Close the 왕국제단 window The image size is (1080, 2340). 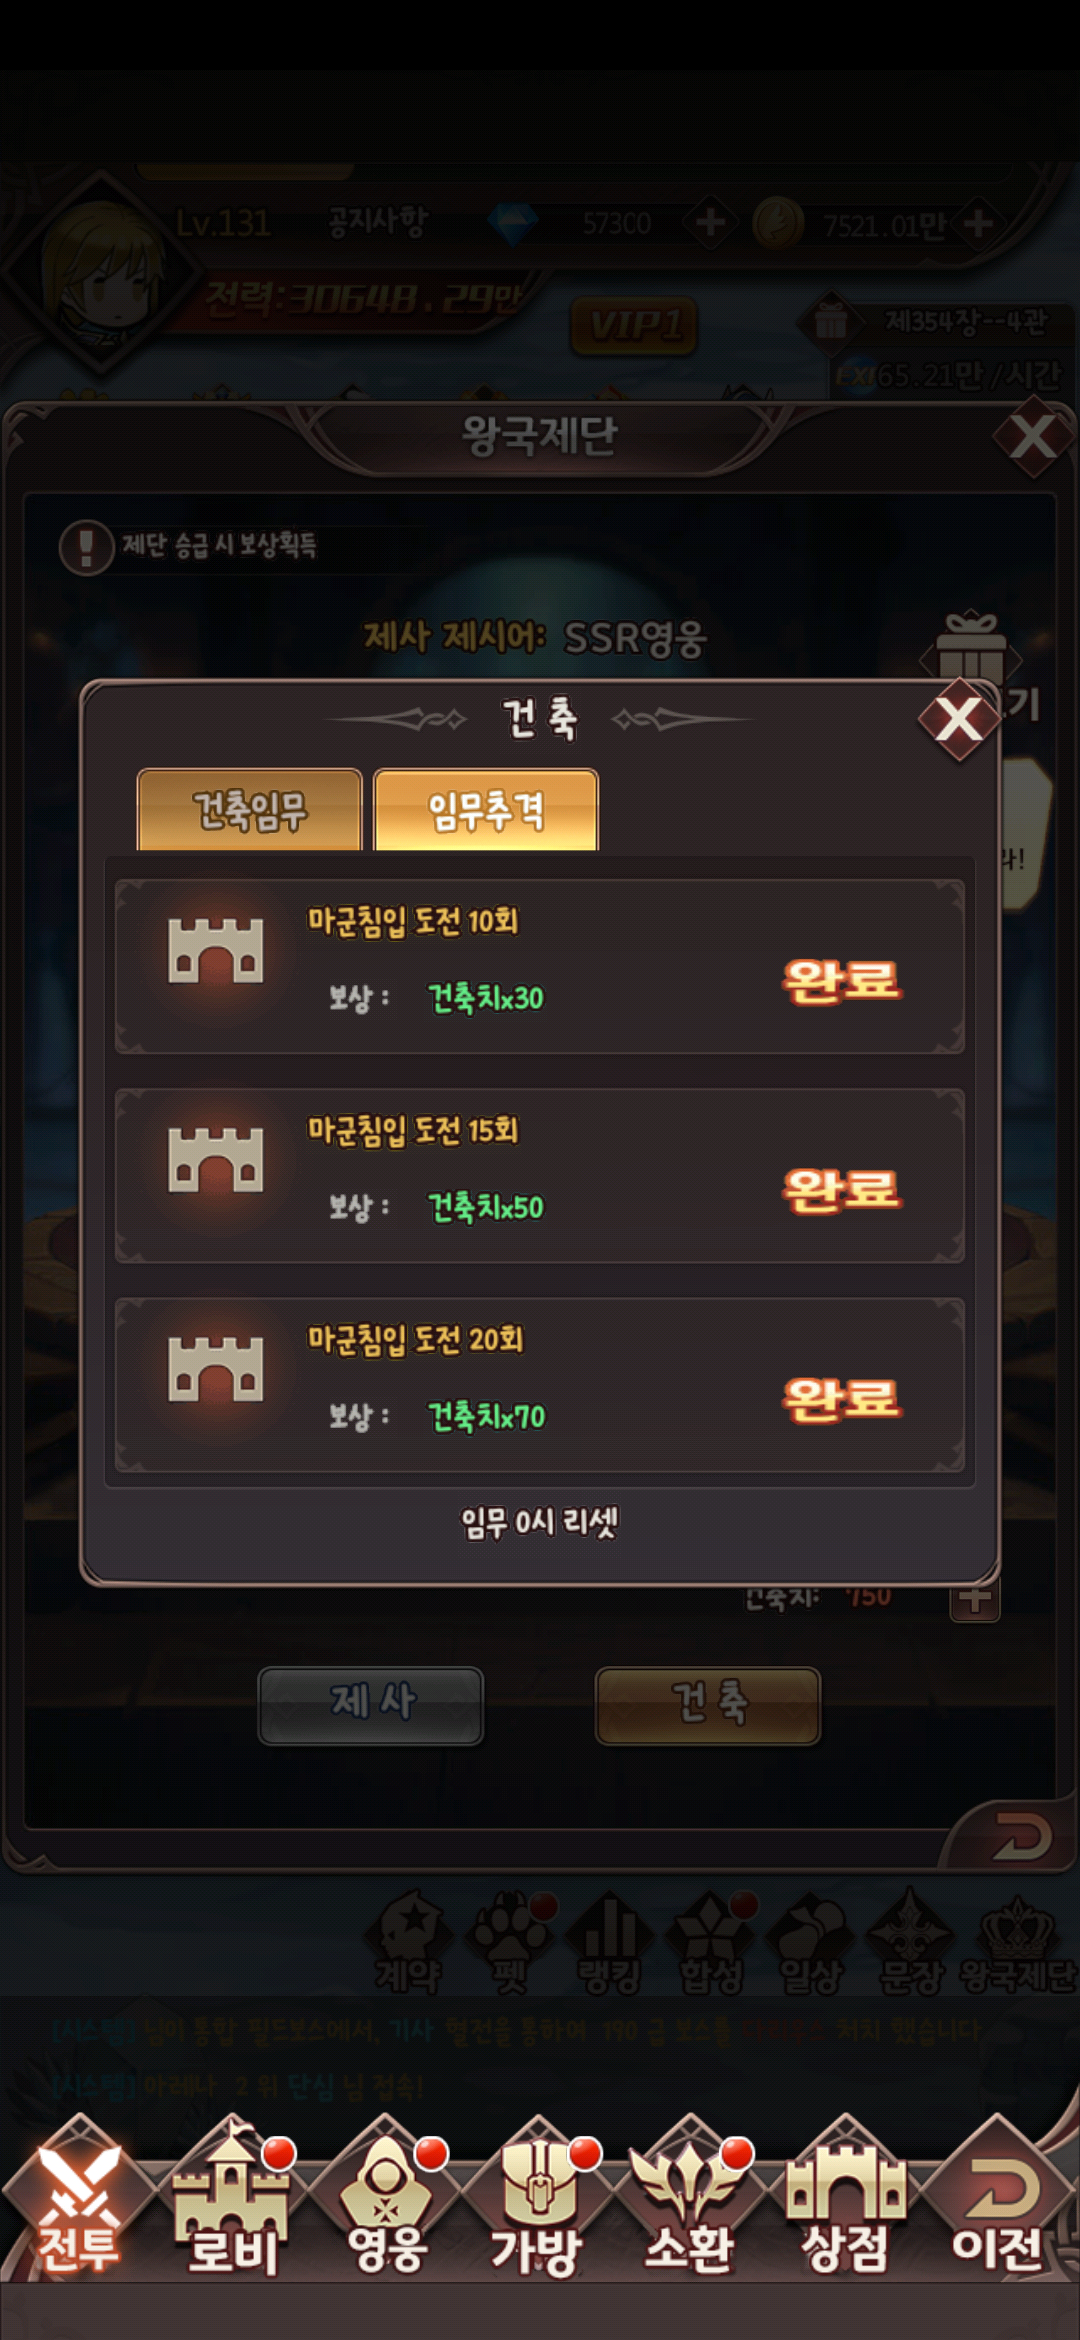point(1032,437)
